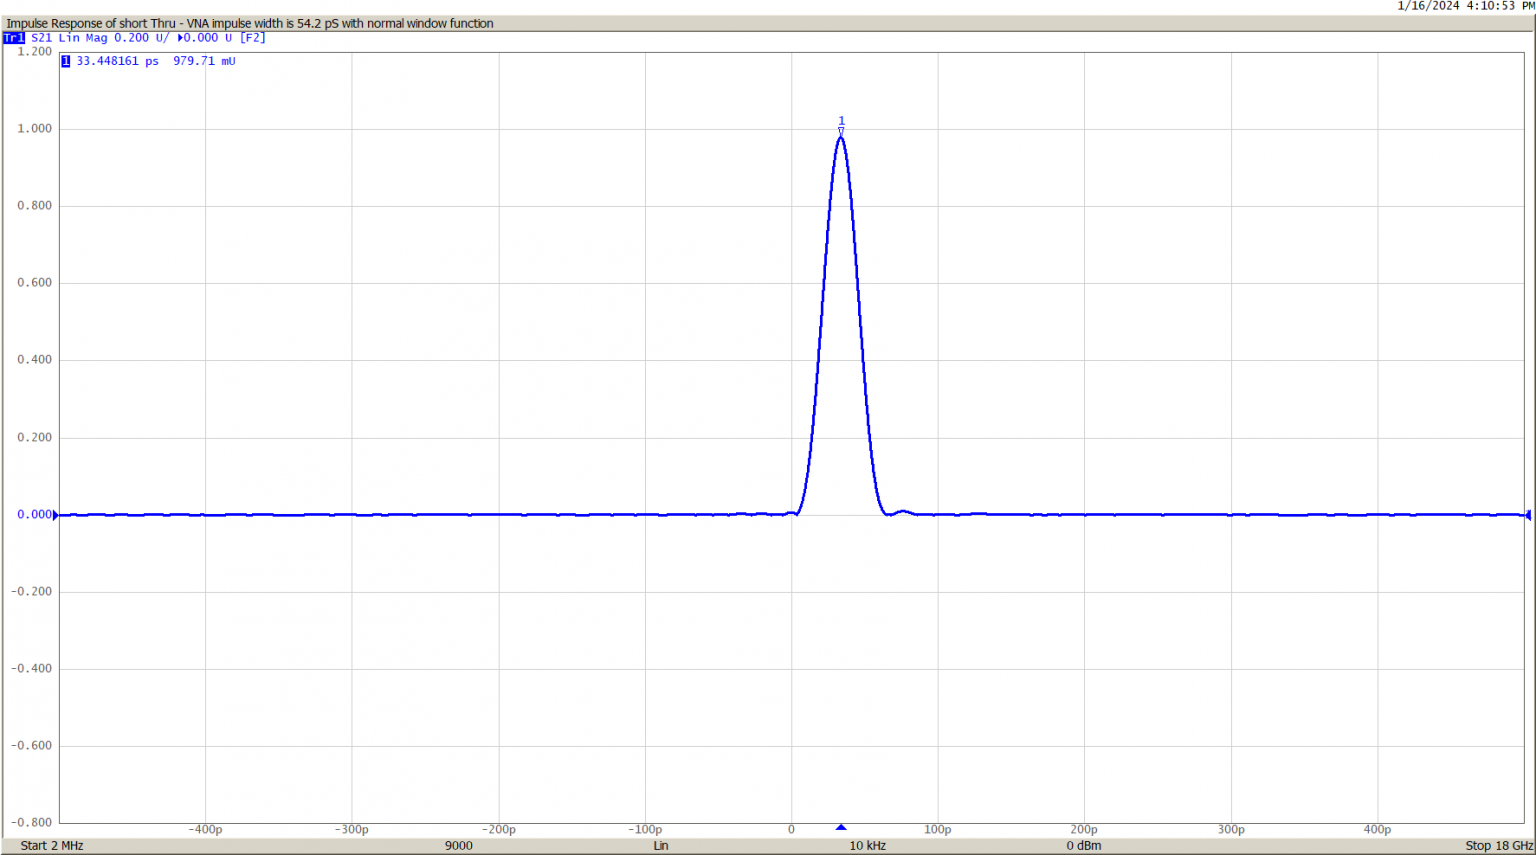Viewport: 1536px width, 855px height.
Task: Click the right trace endpoint marker
Action: [x=1527, y=515]
